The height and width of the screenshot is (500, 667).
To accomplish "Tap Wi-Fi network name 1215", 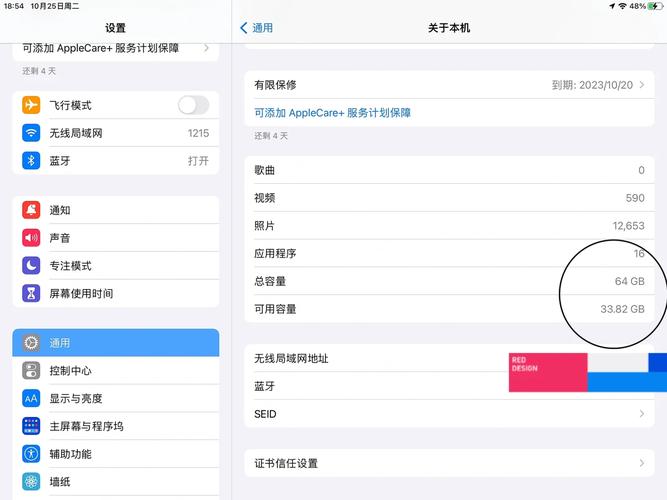I will coord(198,133).
